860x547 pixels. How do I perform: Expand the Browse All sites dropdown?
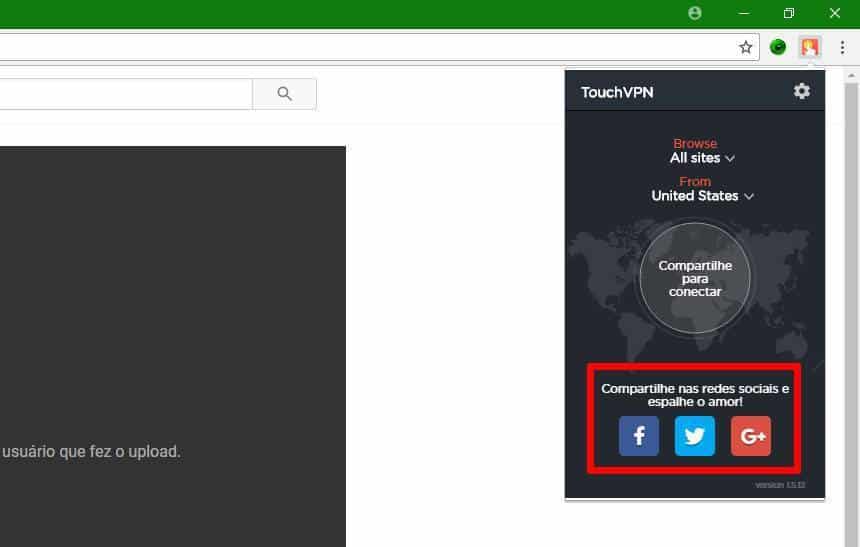701,158
